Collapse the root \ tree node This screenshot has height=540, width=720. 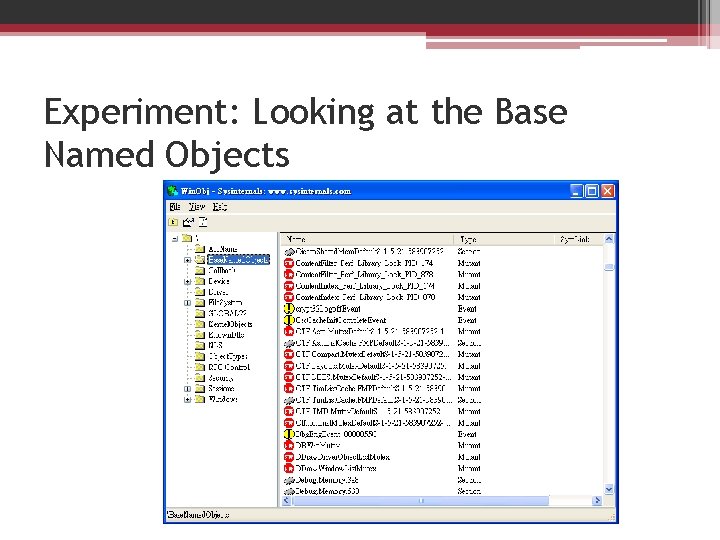[x=175, y=238]
